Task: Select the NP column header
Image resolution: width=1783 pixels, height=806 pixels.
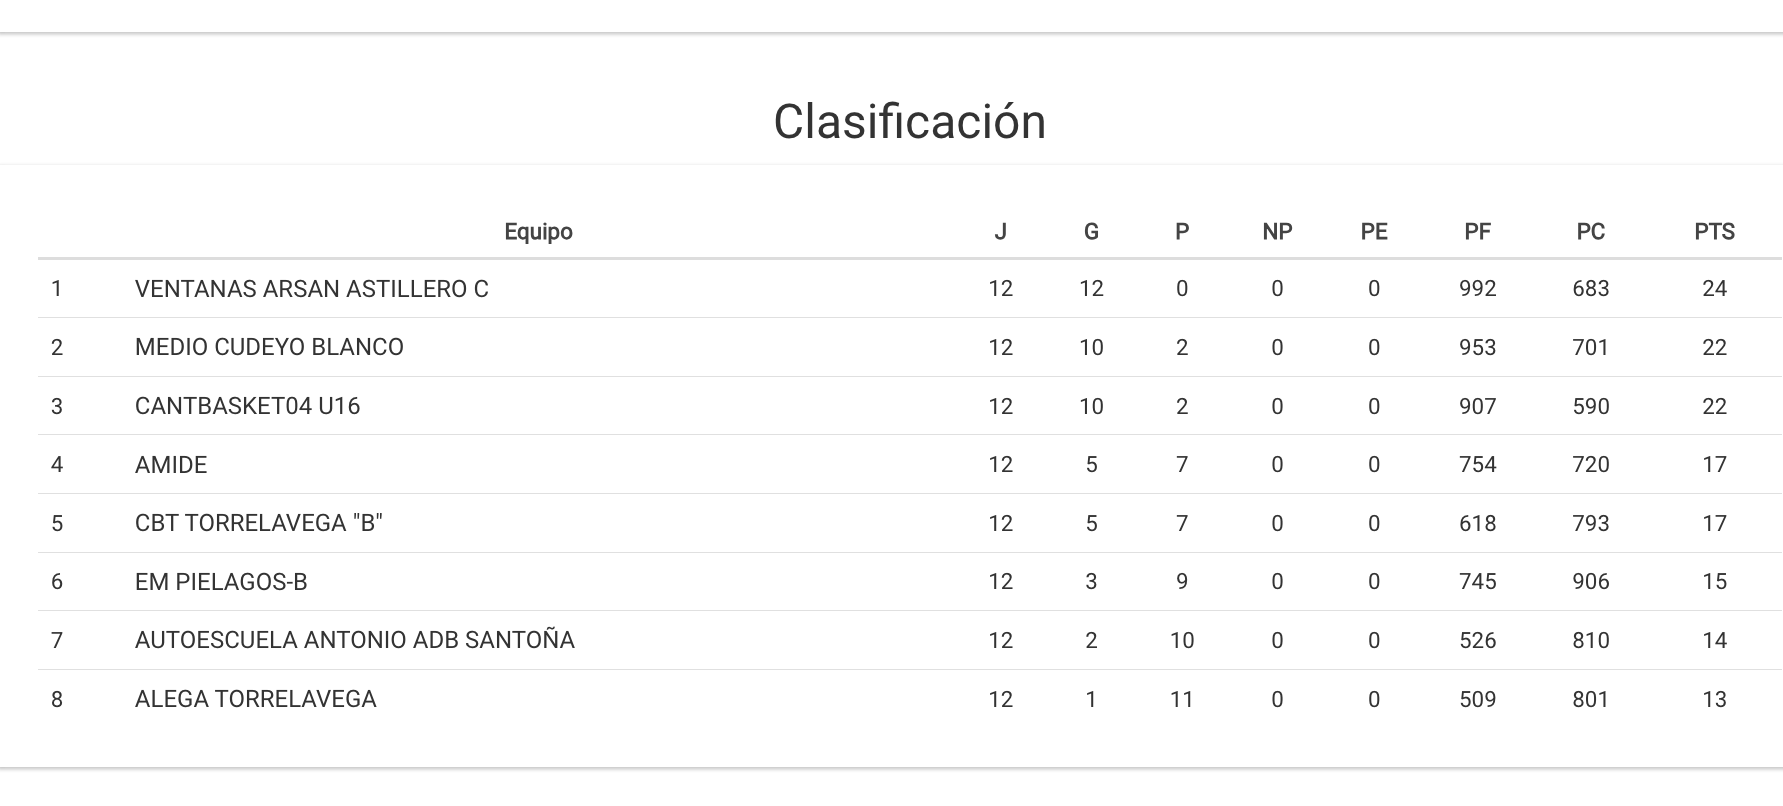Action: [1277, 232]
